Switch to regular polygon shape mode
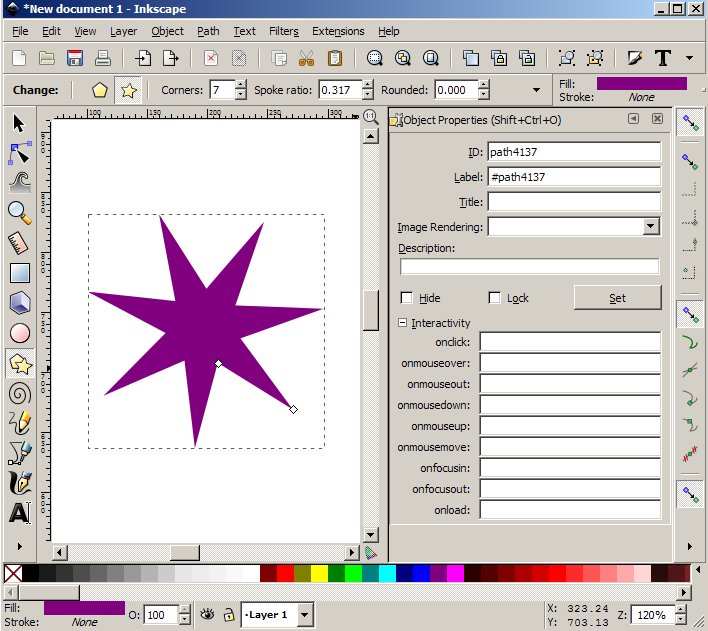The height and width of the screenshot is (631, 708). [x=100, y=90]
